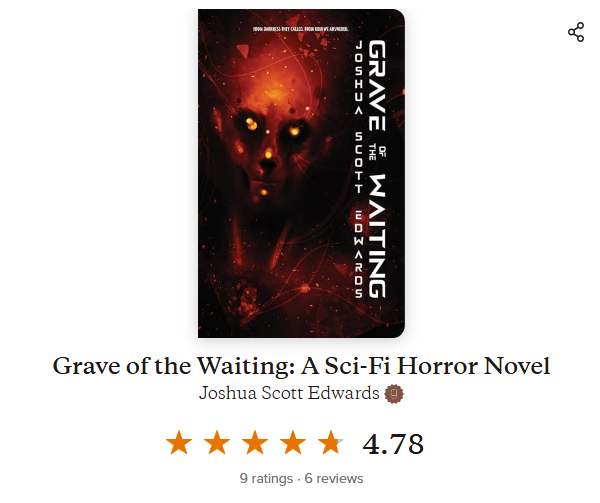Click the small OF THE text on the cover
This screenshot has width=600, height=503.
point(377,152)
